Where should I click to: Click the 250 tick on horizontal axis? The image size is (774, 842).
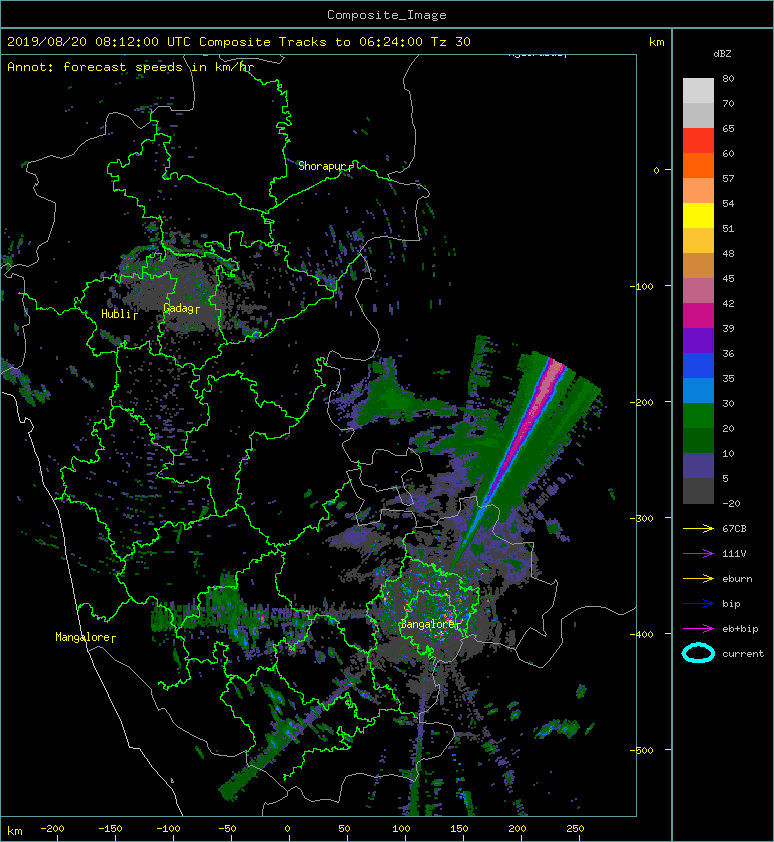(x=575, y=829)
